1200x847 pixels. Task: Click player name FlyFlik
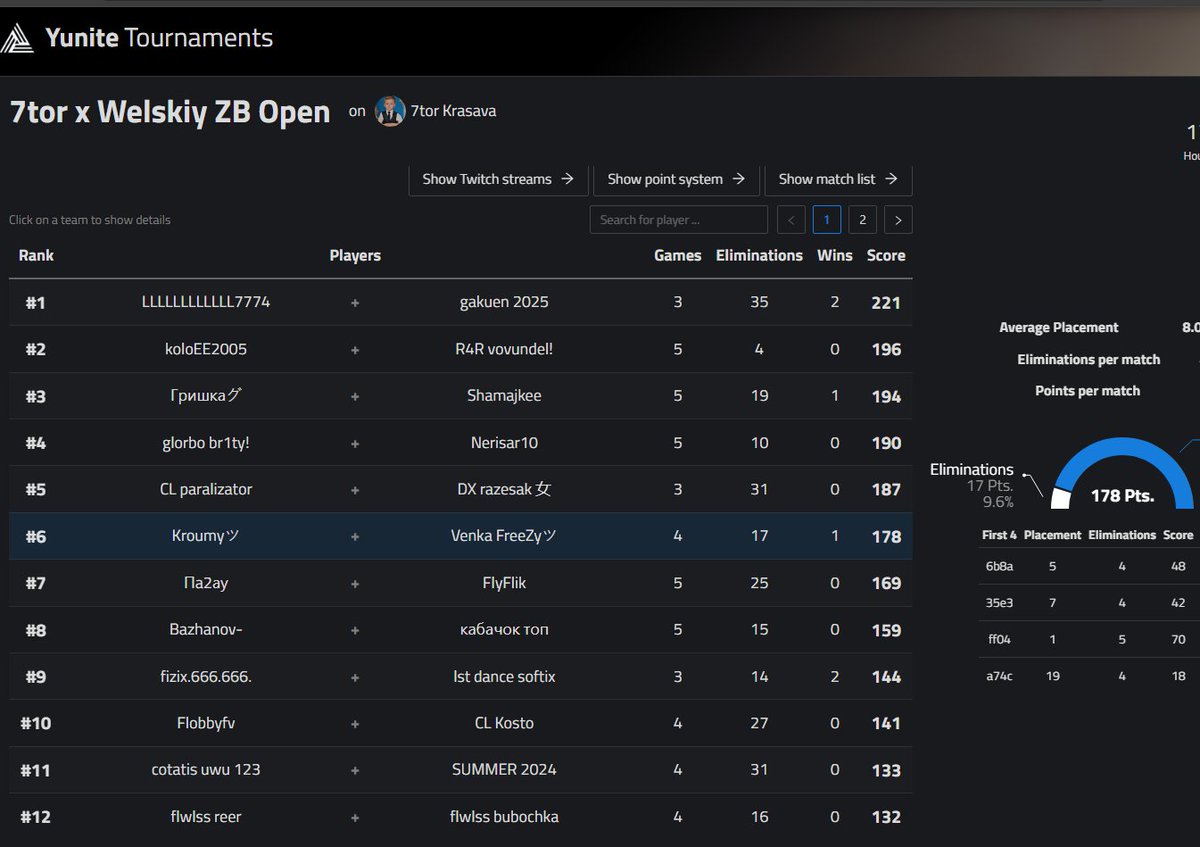point(504,583)
